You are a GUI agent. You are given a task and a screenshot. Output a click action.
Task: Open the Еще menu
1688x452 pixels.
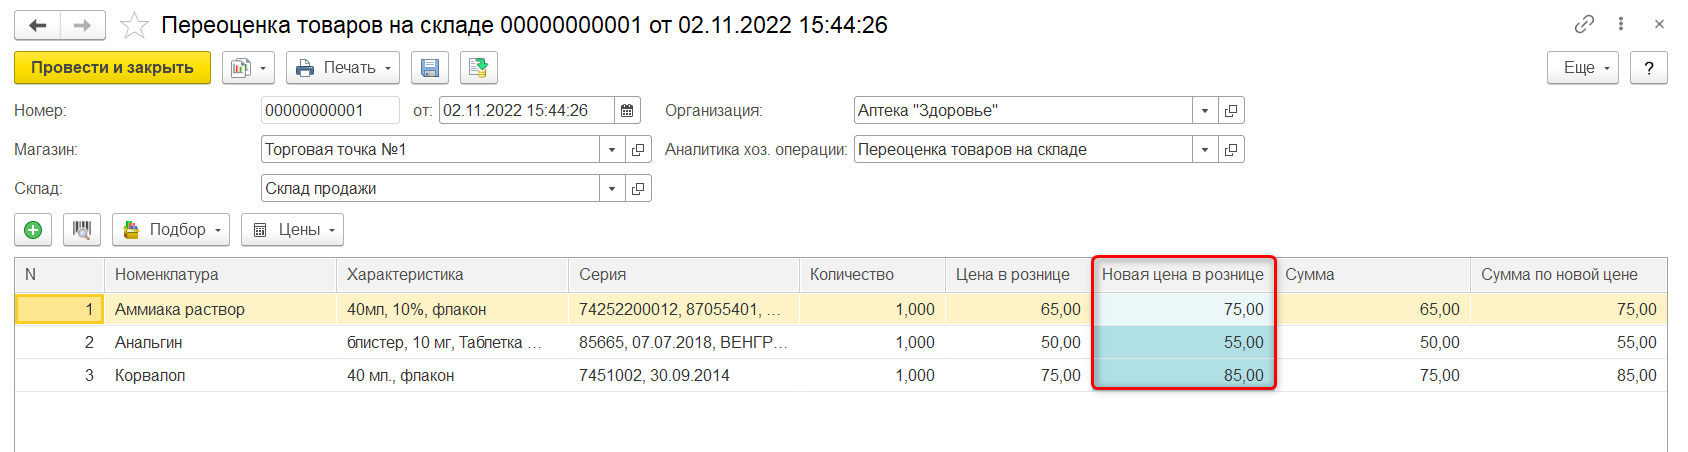(x=1582, y=68)
